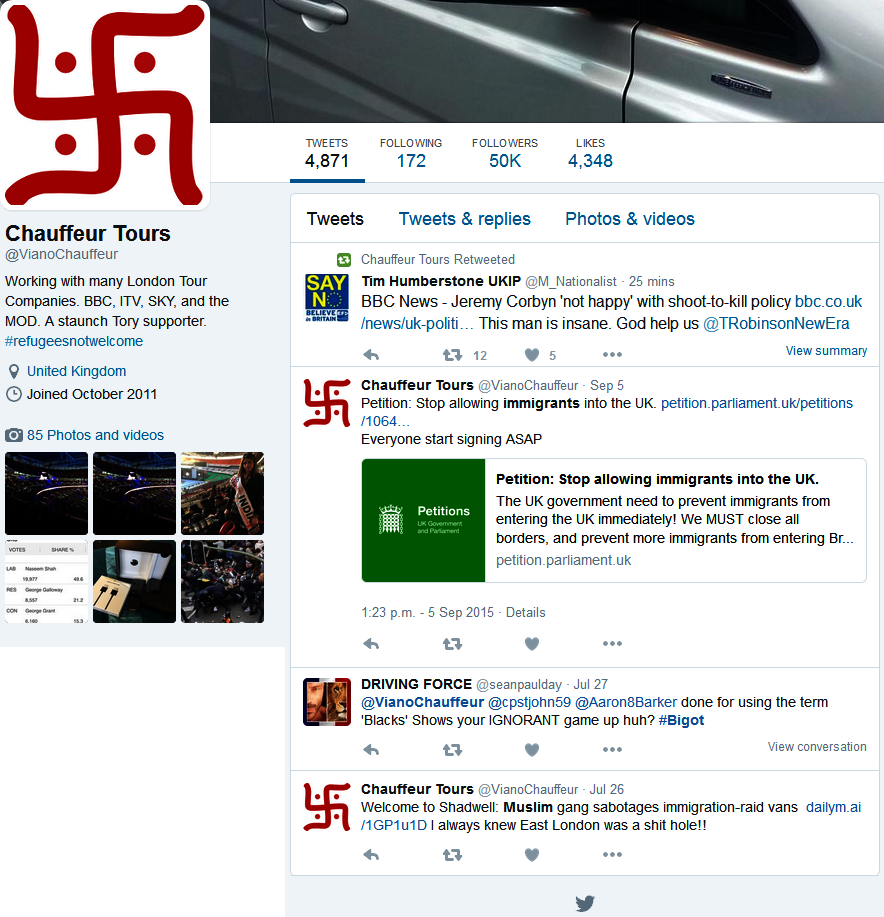Click the Twitter bird icon at the timeline bottom
The width and height of the screenshot is (884, 917).
coord(585,903)
